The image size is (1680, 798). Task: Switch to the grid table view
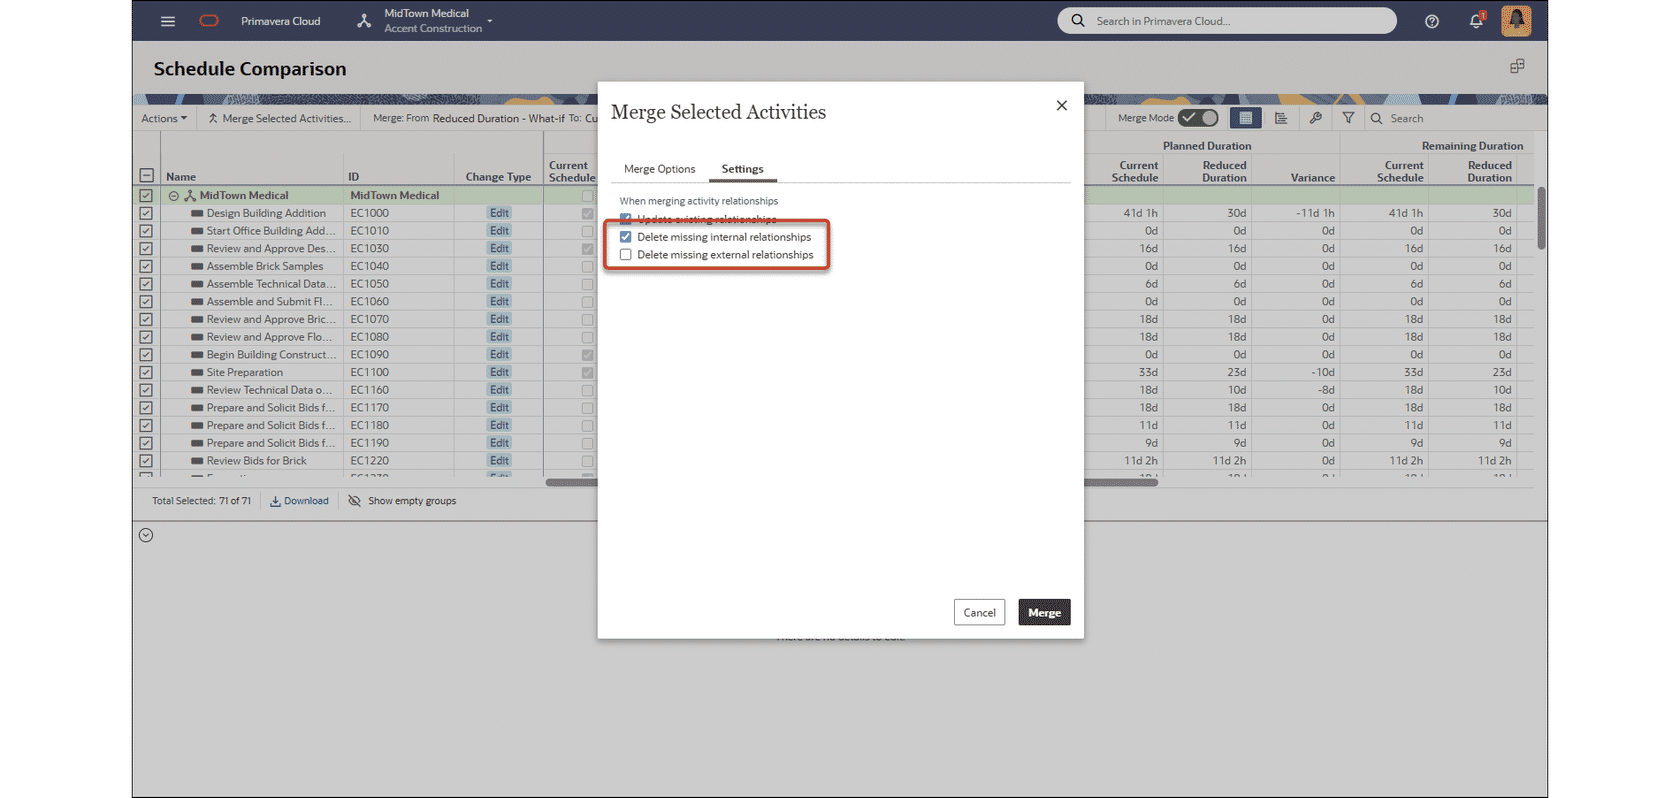point(1245,118)
